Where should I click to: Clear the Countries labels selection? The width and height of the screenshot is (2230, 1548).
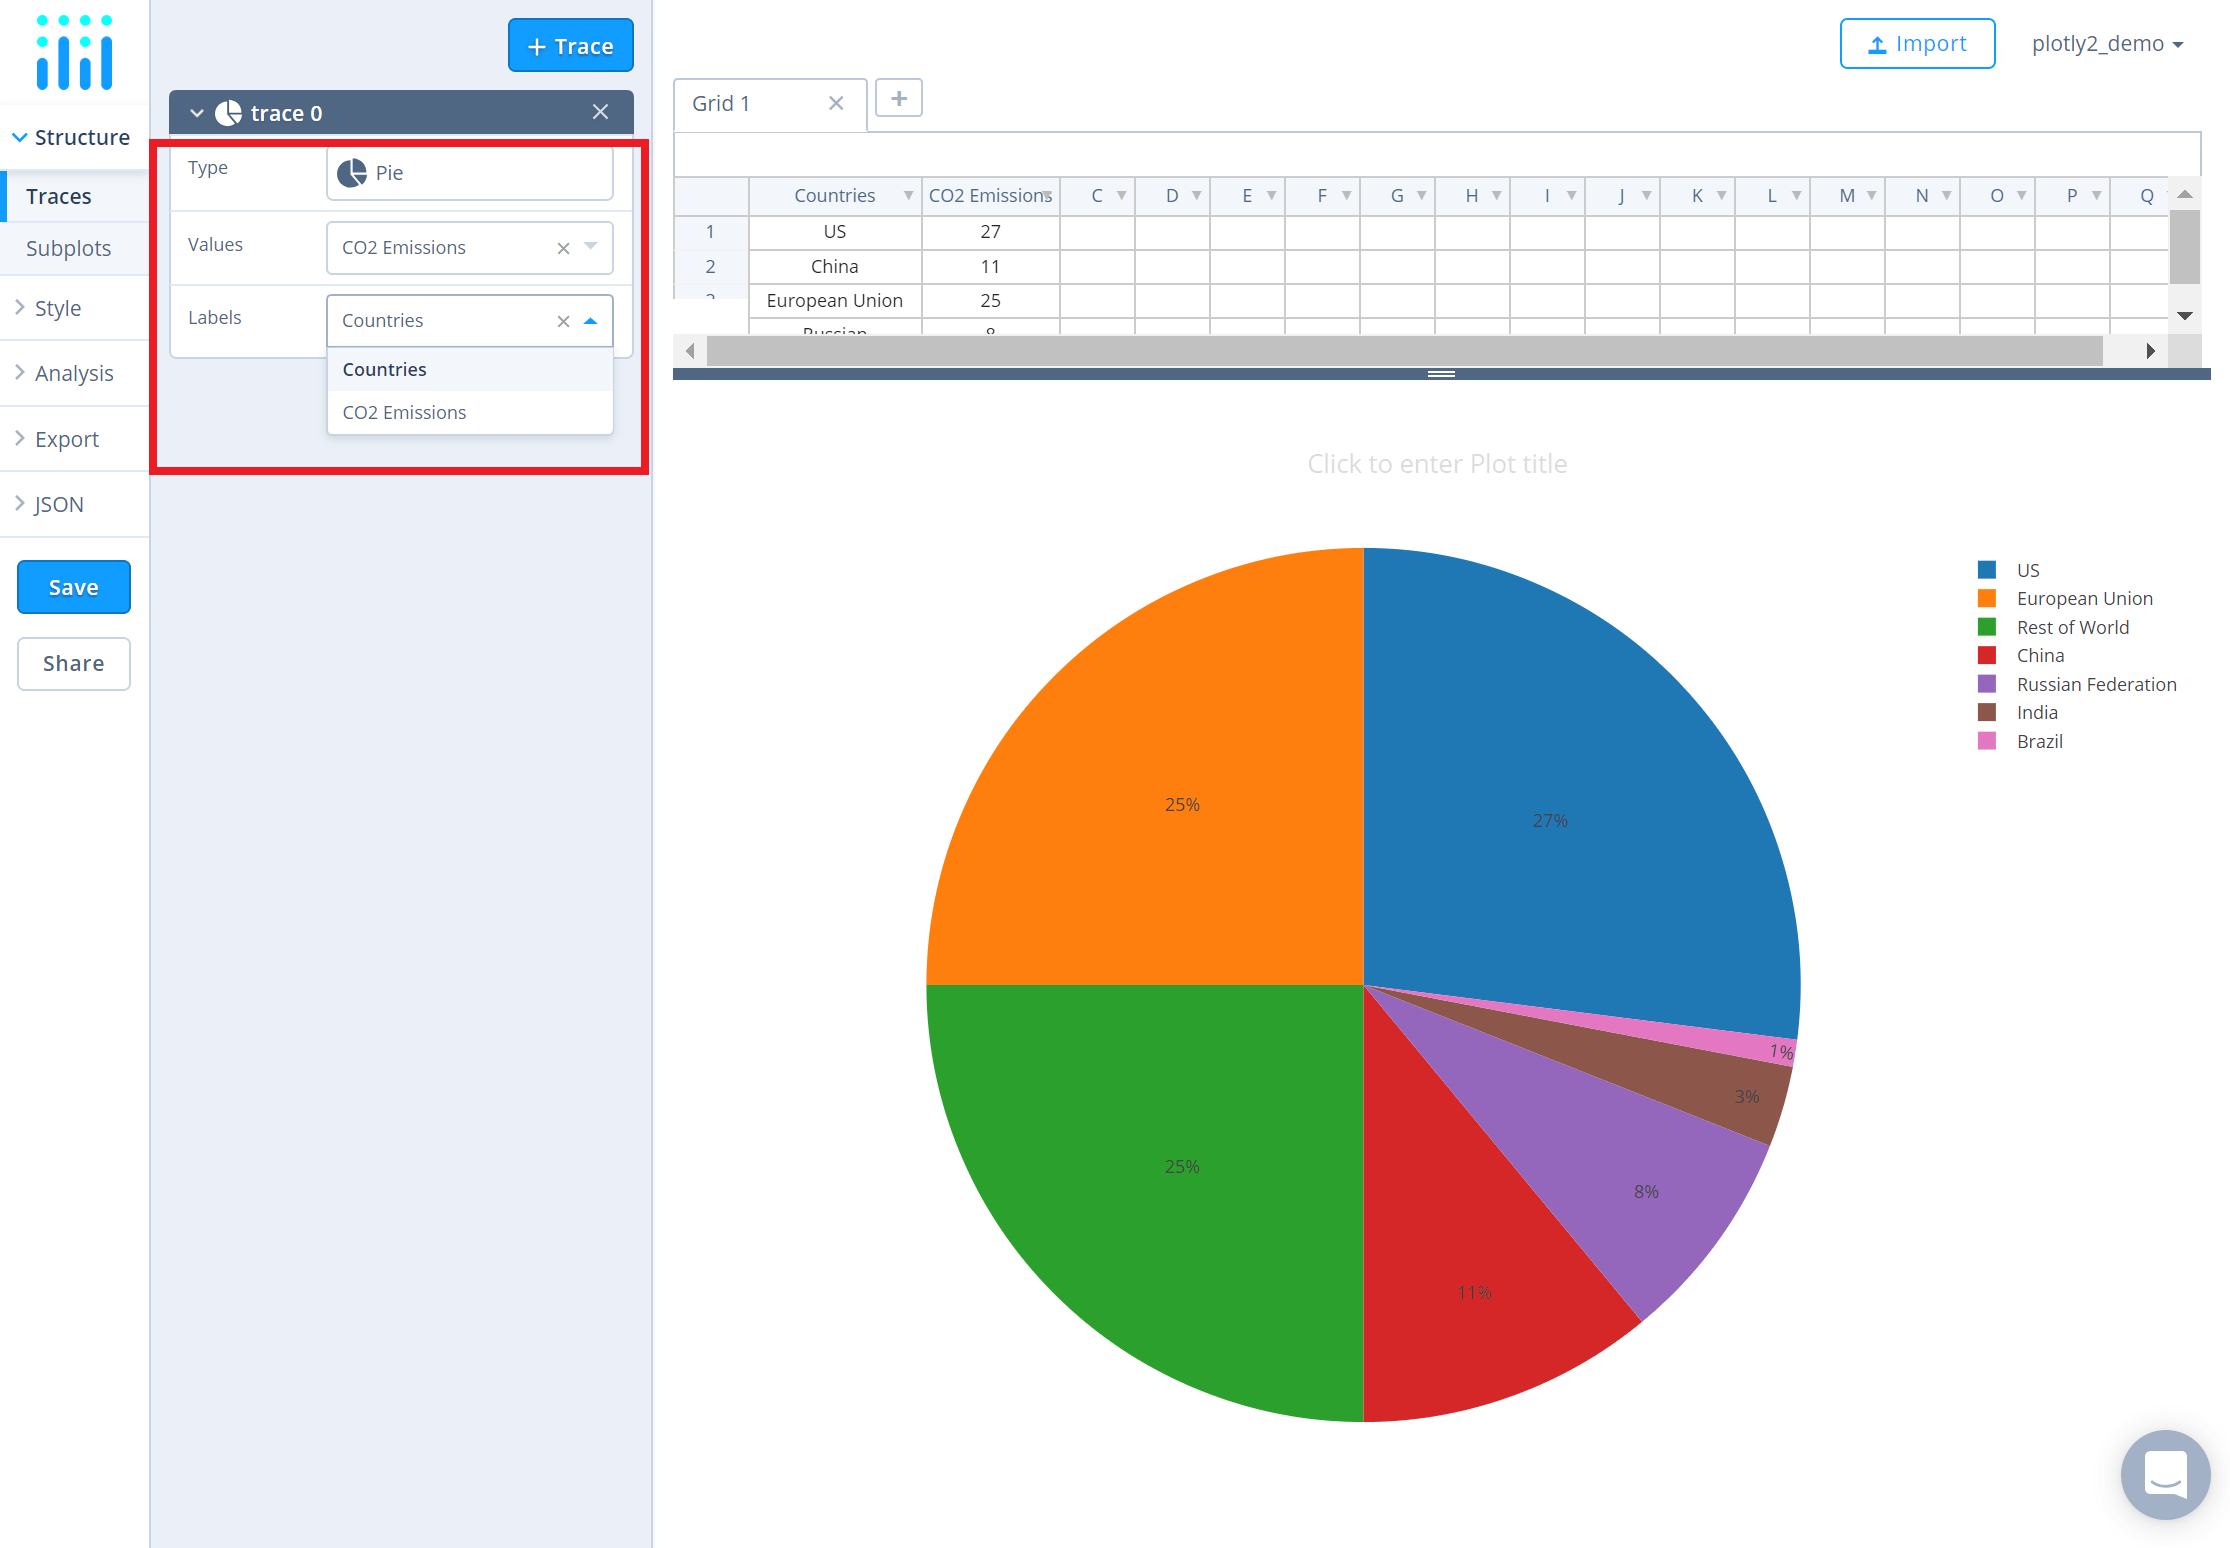563,321
